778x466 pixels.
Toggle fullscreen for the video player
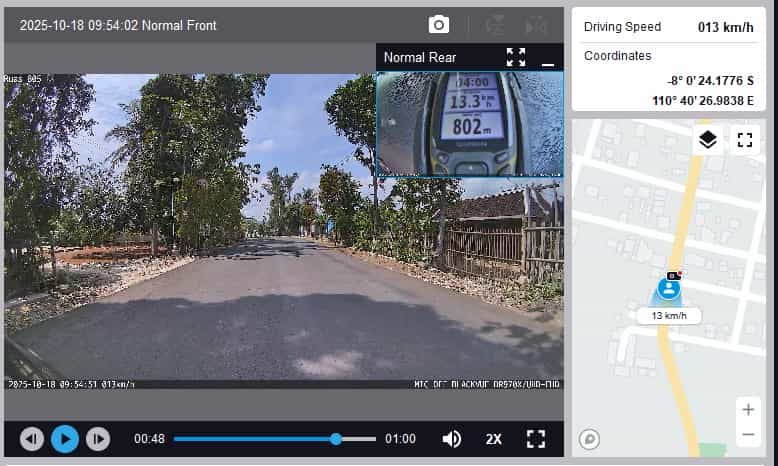[x=536, y=438]
